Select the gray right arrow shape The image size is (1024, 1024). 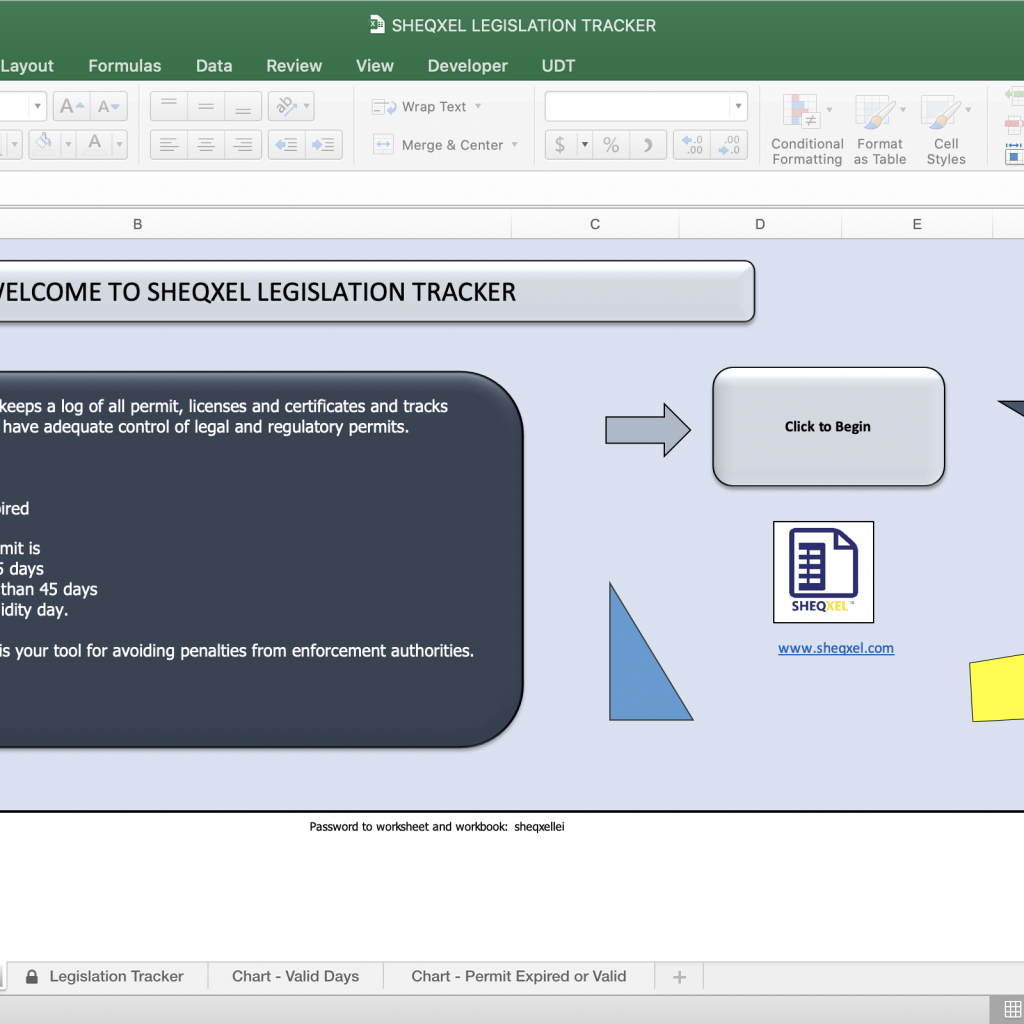[648, 430]
